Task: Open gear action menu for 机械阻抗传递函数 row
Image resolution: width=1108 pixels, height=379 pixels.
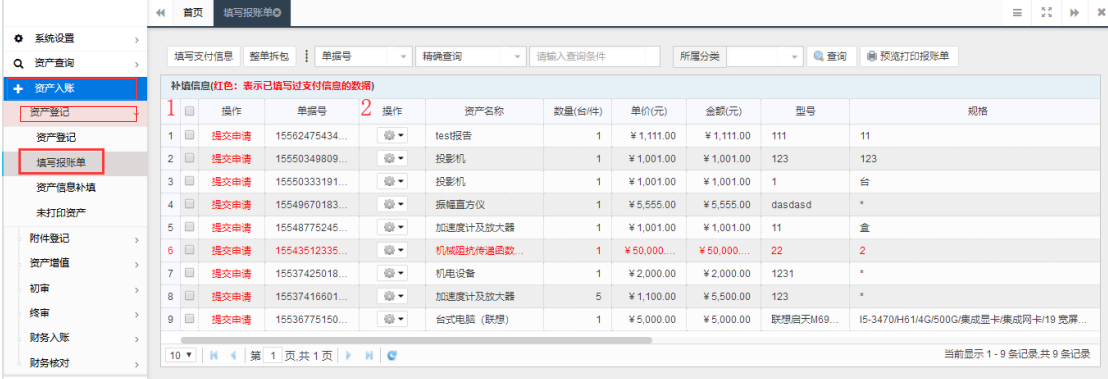Action: coord(392,250)
